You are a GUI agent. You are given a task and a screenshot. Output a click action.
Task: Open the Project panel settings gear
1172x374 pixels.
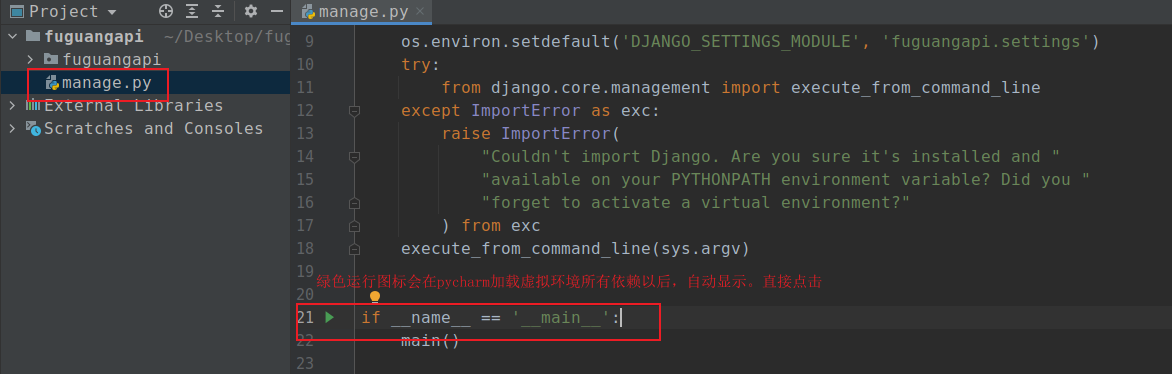251,11
